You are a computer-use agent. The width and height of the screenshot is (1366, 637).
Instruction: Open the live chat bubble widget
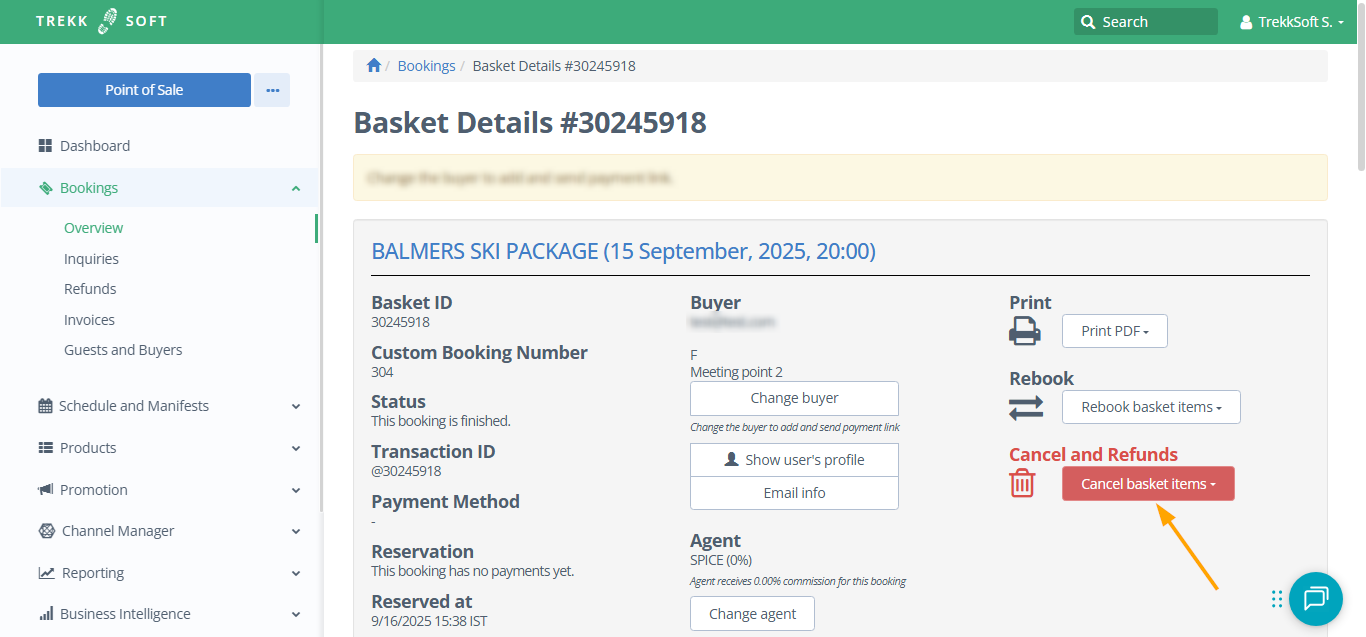pyautogui.click(x=1315, y=599)
